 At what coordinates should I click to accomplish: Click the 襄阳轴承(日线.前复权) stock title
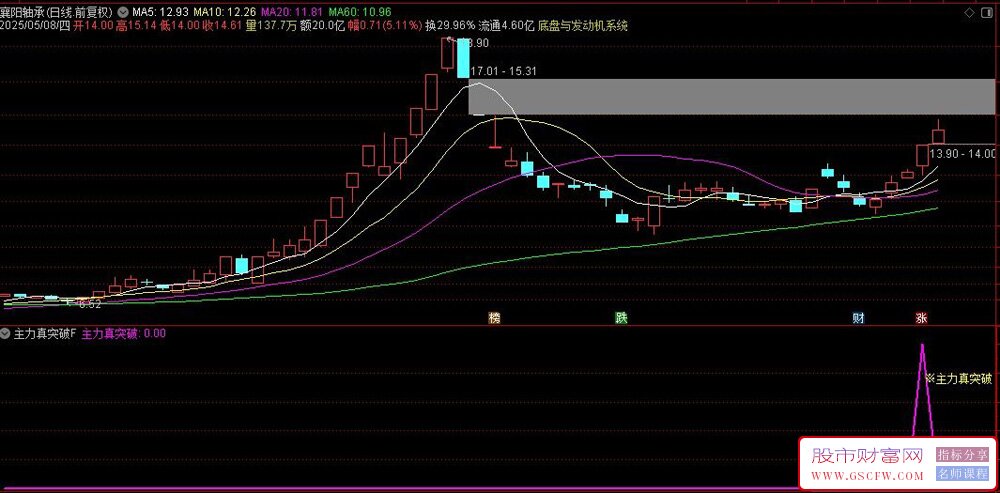[57, 13]
